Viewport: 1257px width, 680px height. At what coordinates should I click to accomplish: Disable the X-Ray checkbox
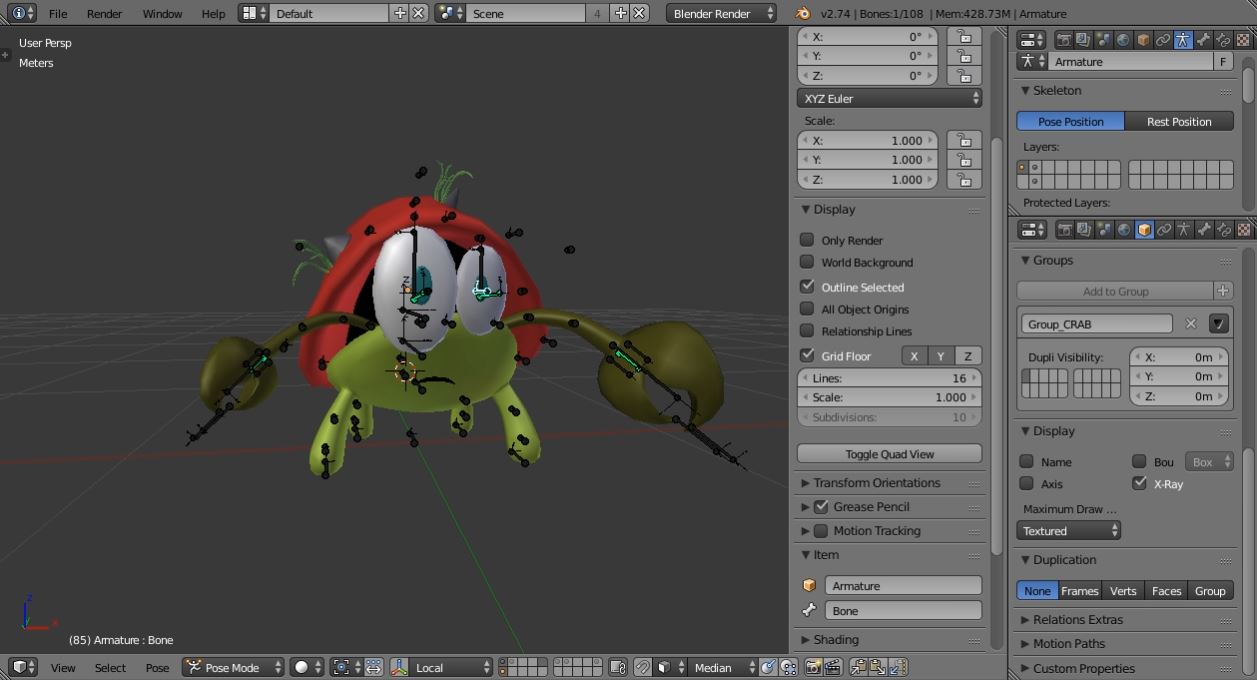coord(1139,484)
